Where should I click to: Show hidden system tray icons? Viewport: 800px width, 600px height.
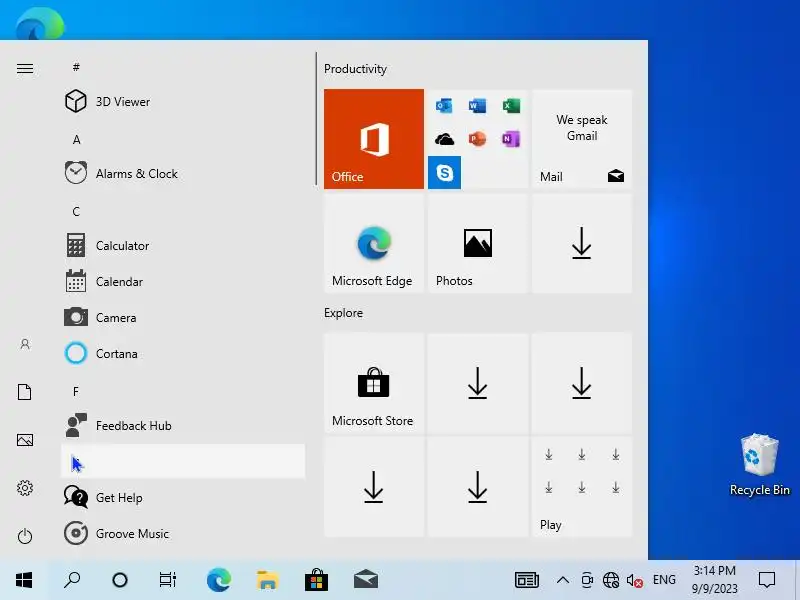click(563, 580)
